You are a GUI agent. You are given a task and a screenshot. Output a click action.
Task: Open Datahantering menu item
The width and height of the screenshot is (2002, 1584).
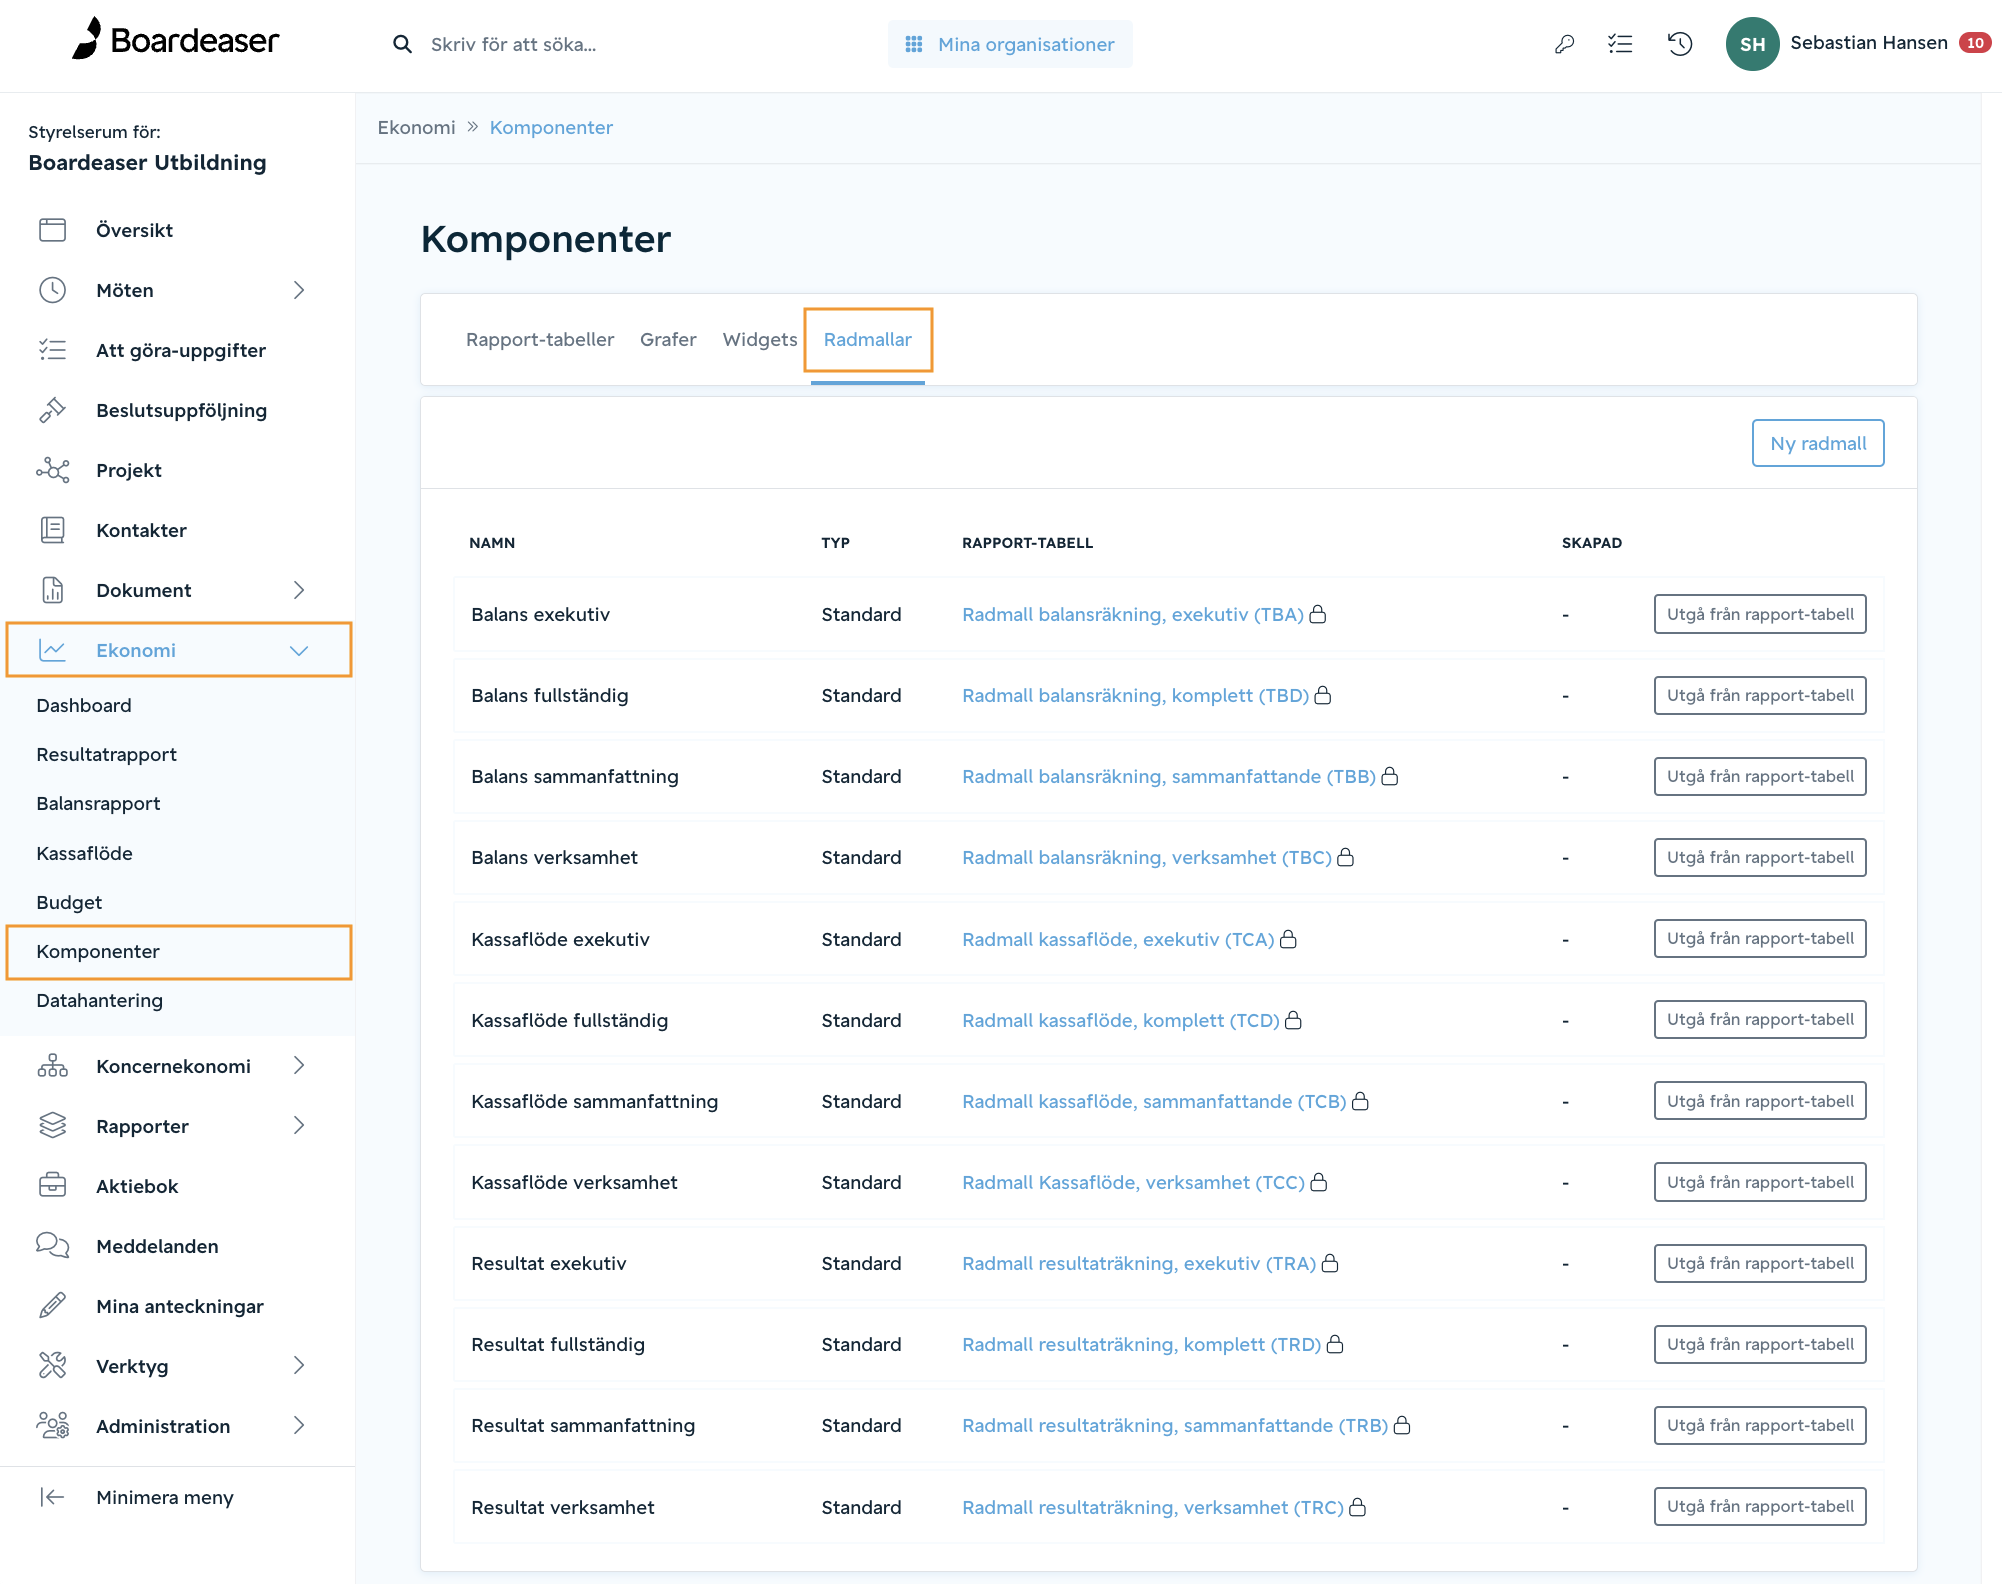click(x=99, y=1000)
